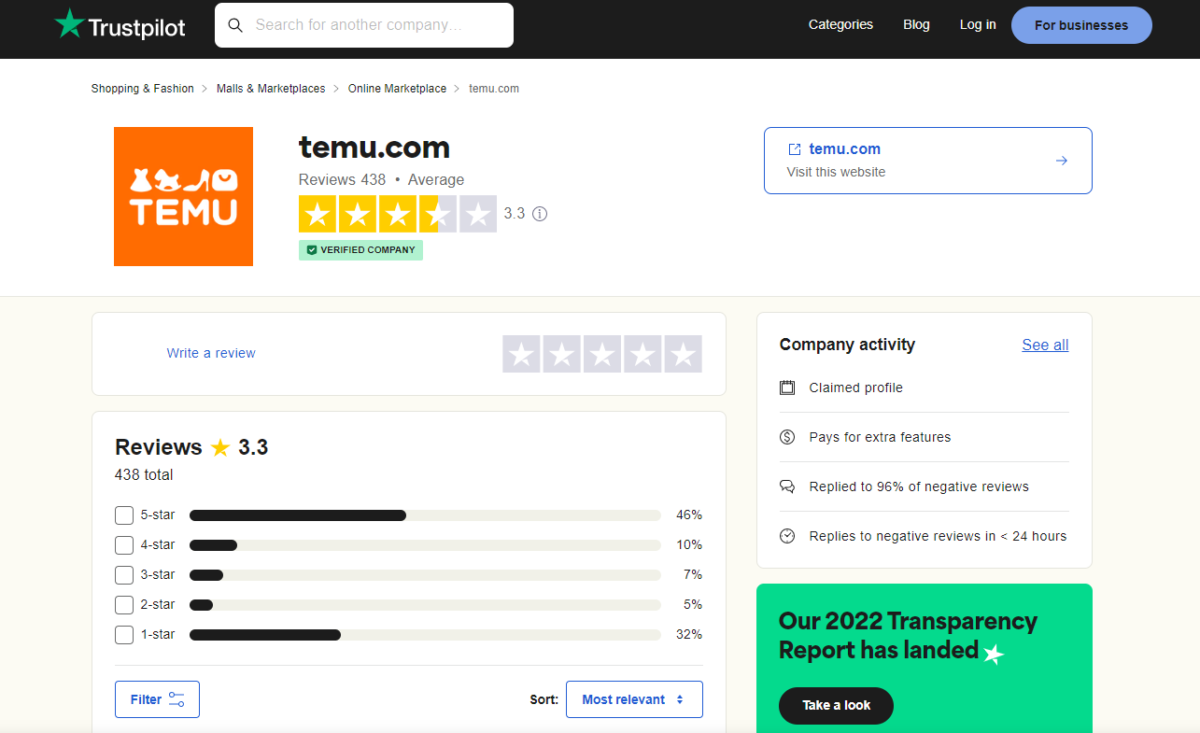
Task: Open the Most relevant sort dropdown
Action: pos(634,699)
